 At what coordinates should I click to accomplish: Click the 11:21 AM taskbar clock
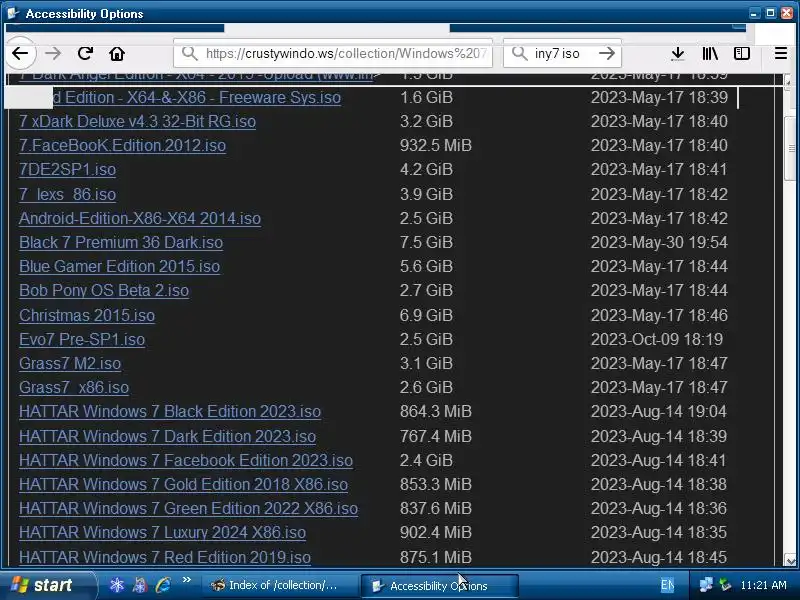(764, 585)
